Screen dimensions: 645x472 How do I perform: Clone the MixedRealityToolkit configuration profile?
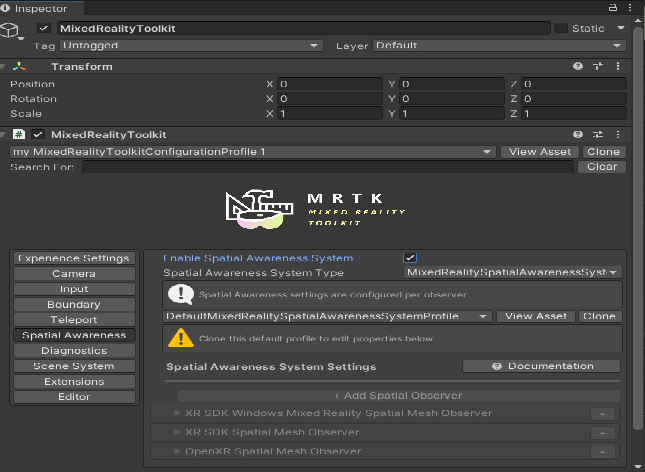click(x=603, y=152)
